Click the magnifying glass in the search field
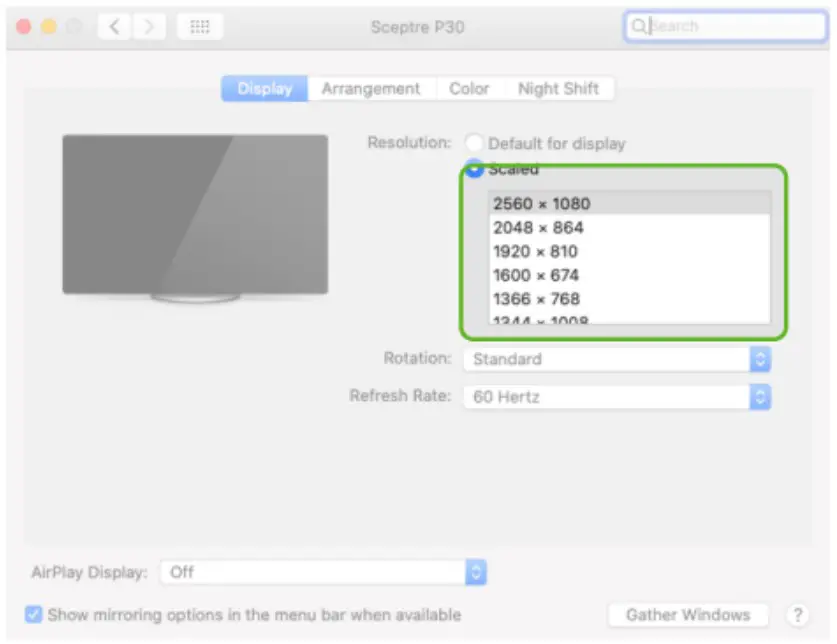This screenshot has width=837, height=644. [x=641, y=26]
